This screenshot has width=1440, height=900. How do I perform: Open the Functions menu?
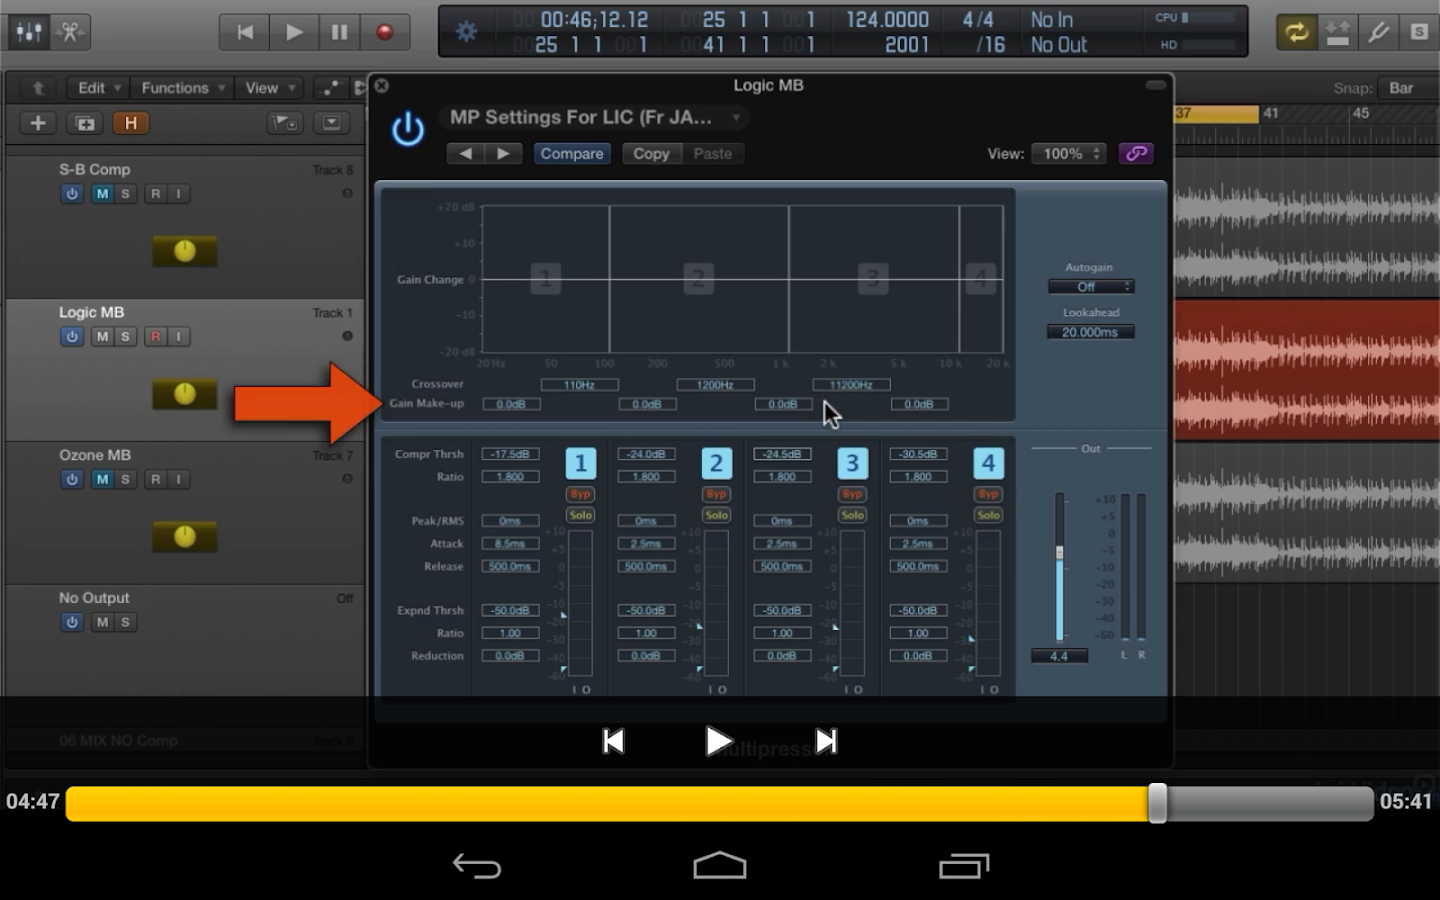coord(182,88)
